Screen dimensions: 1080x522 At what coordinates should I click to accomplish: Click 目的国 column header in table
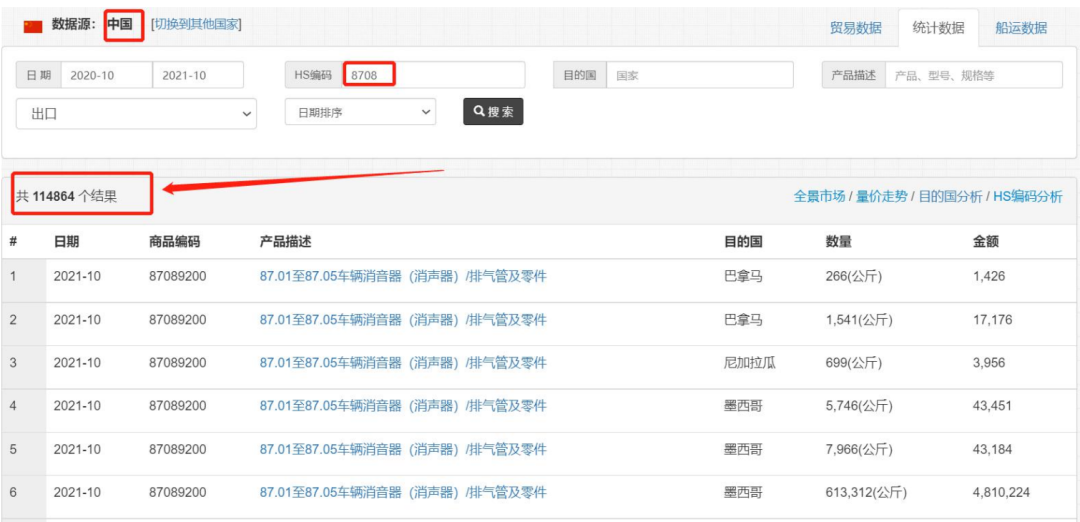742,242
